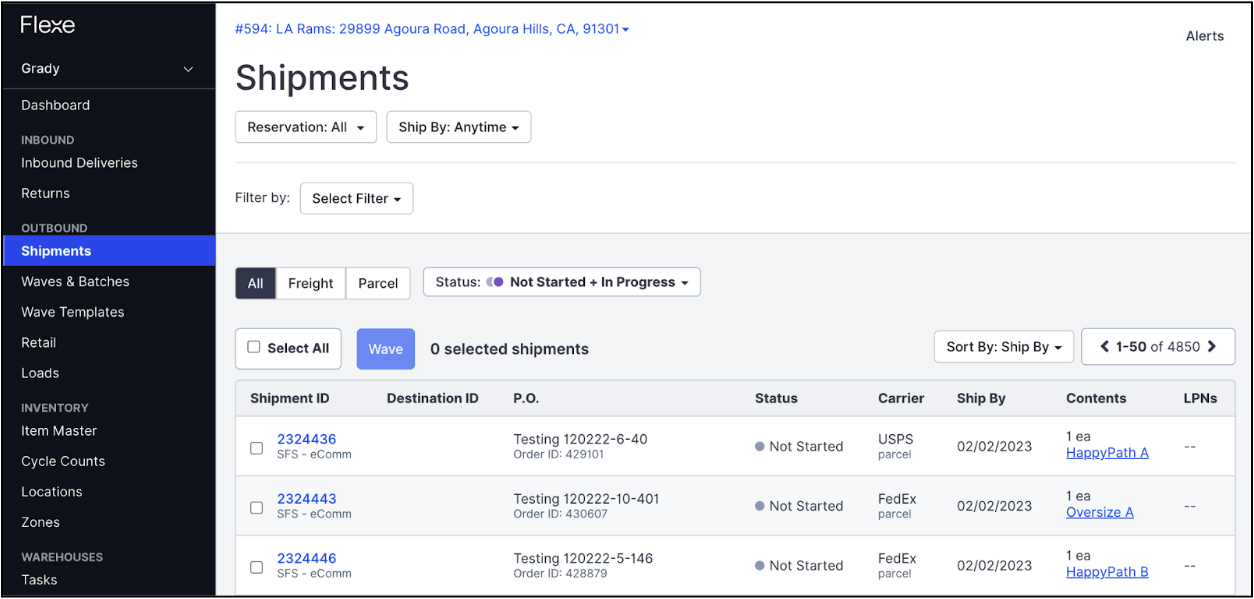Screen dimensions: 1254x599
Task: Open the Ship By: Anytime dropdown
Action: click(458, 127)
